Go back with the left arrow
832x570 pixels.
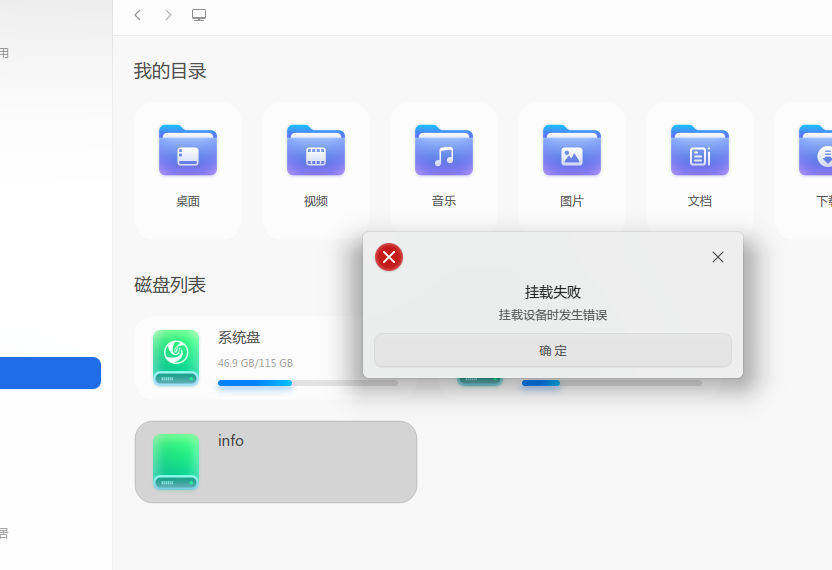(137, 15)
